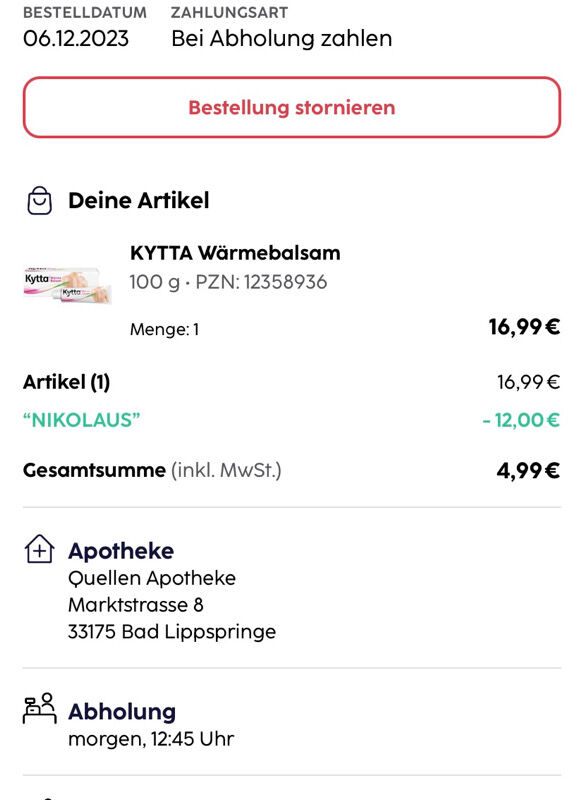This screenshot has width=584, height=800.
Task: Click the order date 06.12.2023
Action: [x=76, y=39]
